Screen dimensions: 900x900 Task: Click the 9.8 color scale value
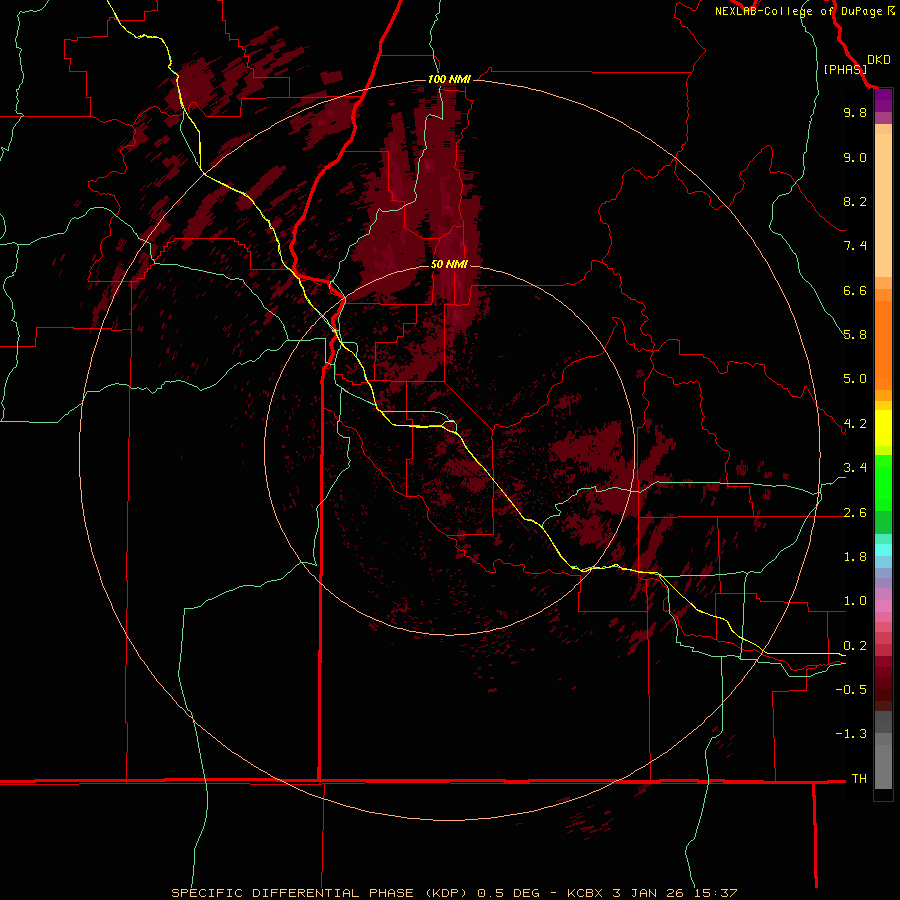click(855, 112)
